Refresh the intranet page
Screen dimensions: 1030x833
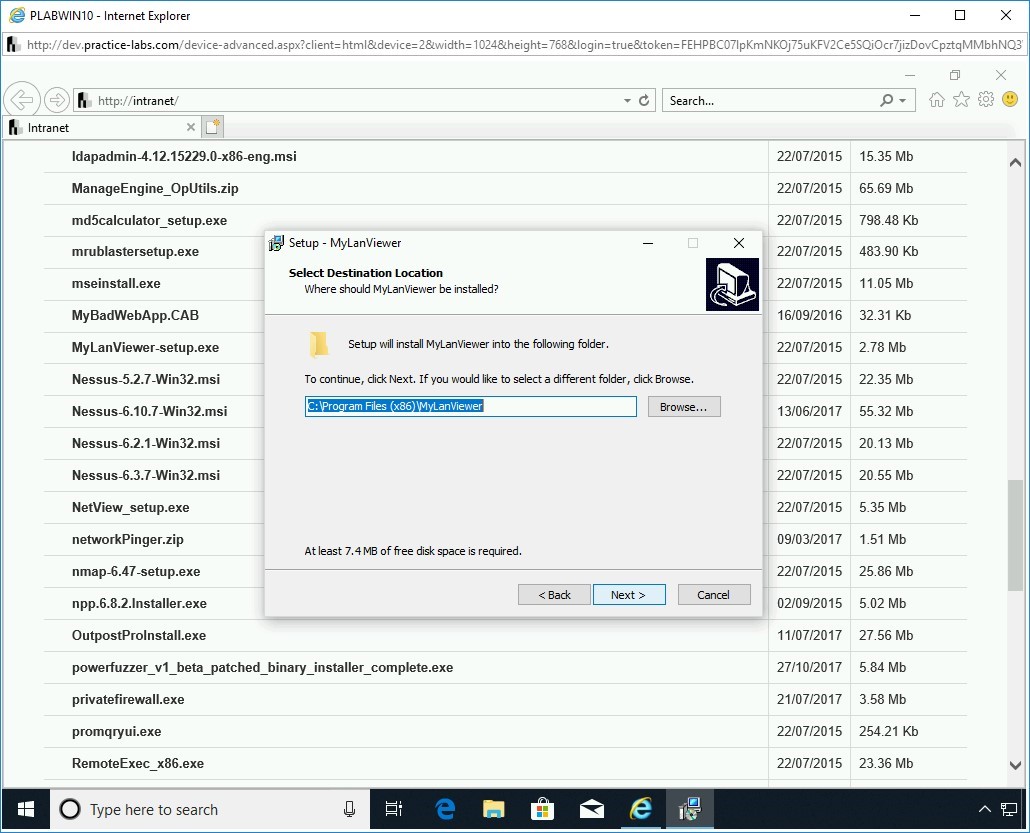click(x=644, y=101)
